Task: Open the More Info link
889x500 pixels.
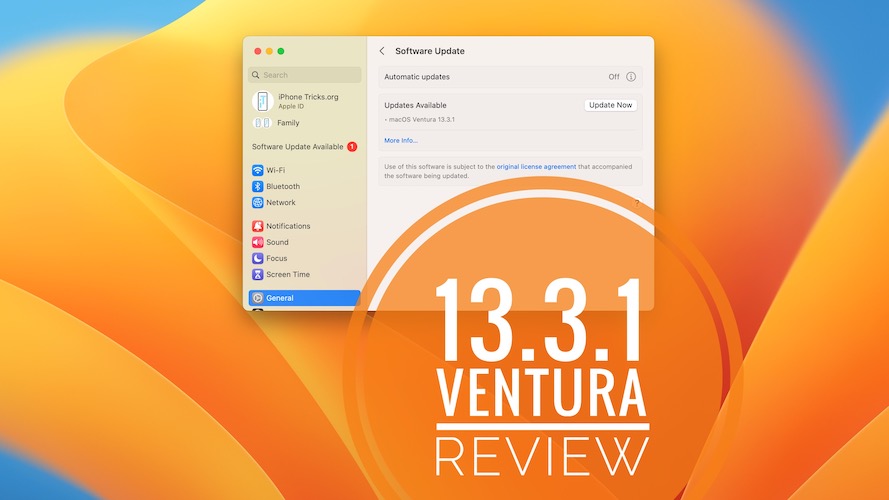Action: (401, 141)
